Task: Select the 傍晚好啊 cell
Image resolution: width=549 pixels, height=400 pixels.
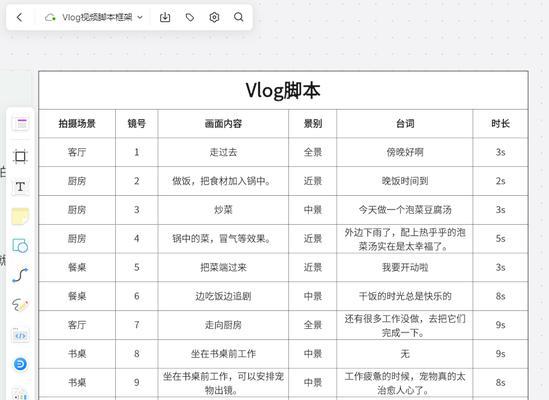Action: click(x=405, y=152)
